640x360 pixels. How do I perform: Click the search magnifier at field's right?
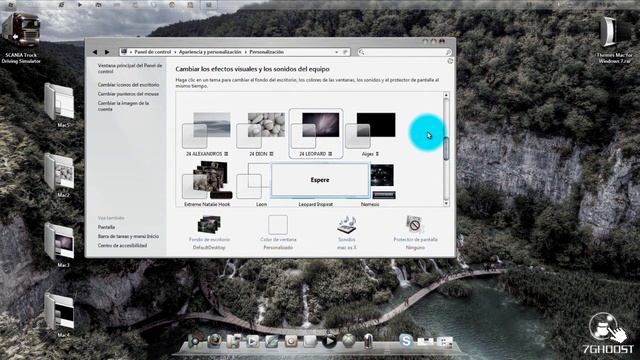[448, 52]
